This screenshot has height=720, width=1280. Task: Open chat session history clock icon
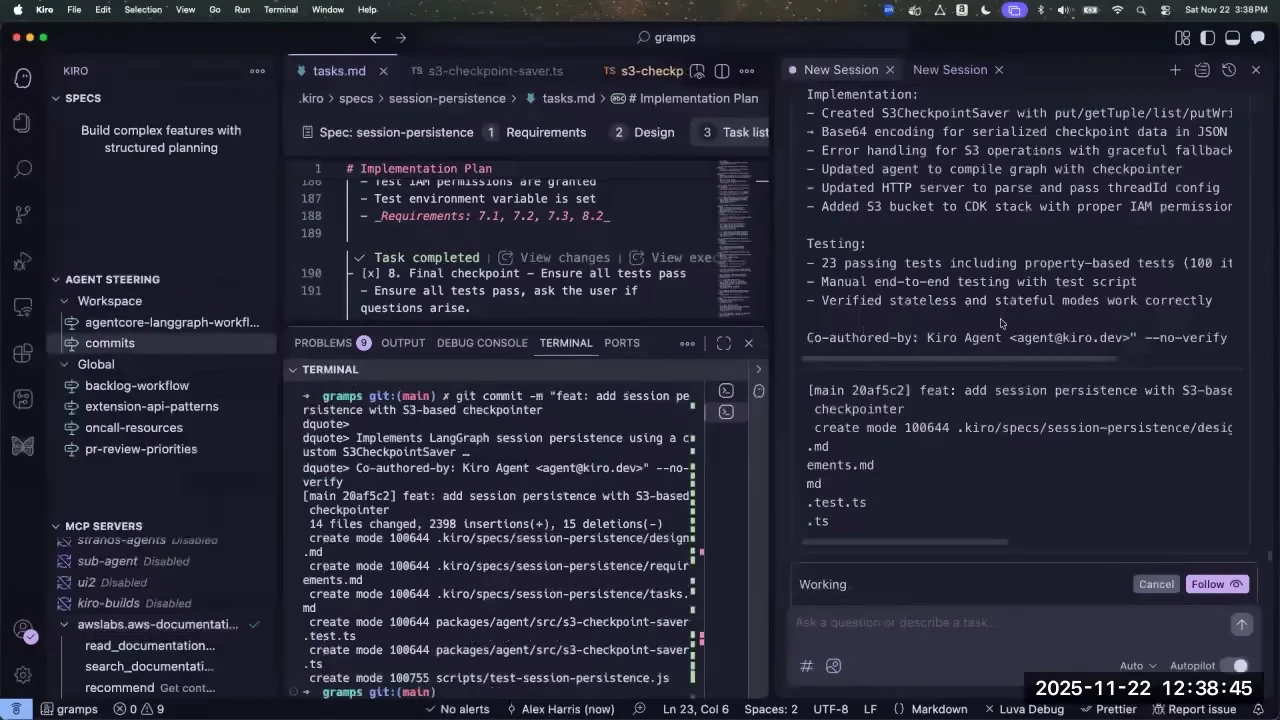1229,70
